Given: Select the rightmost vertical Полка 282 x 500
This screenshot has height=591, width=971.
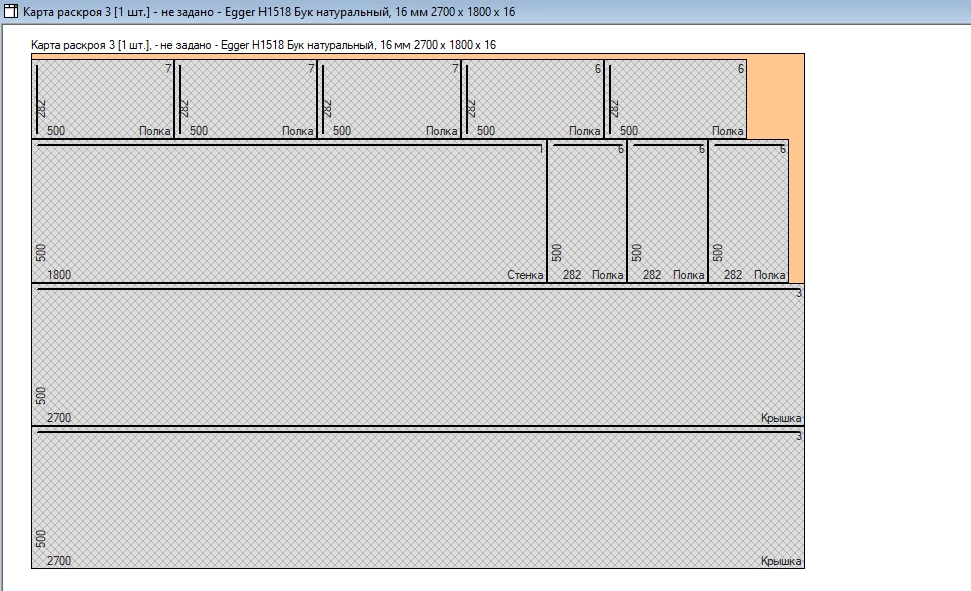Looking at the screenshot, I should (x=749, y=211).
